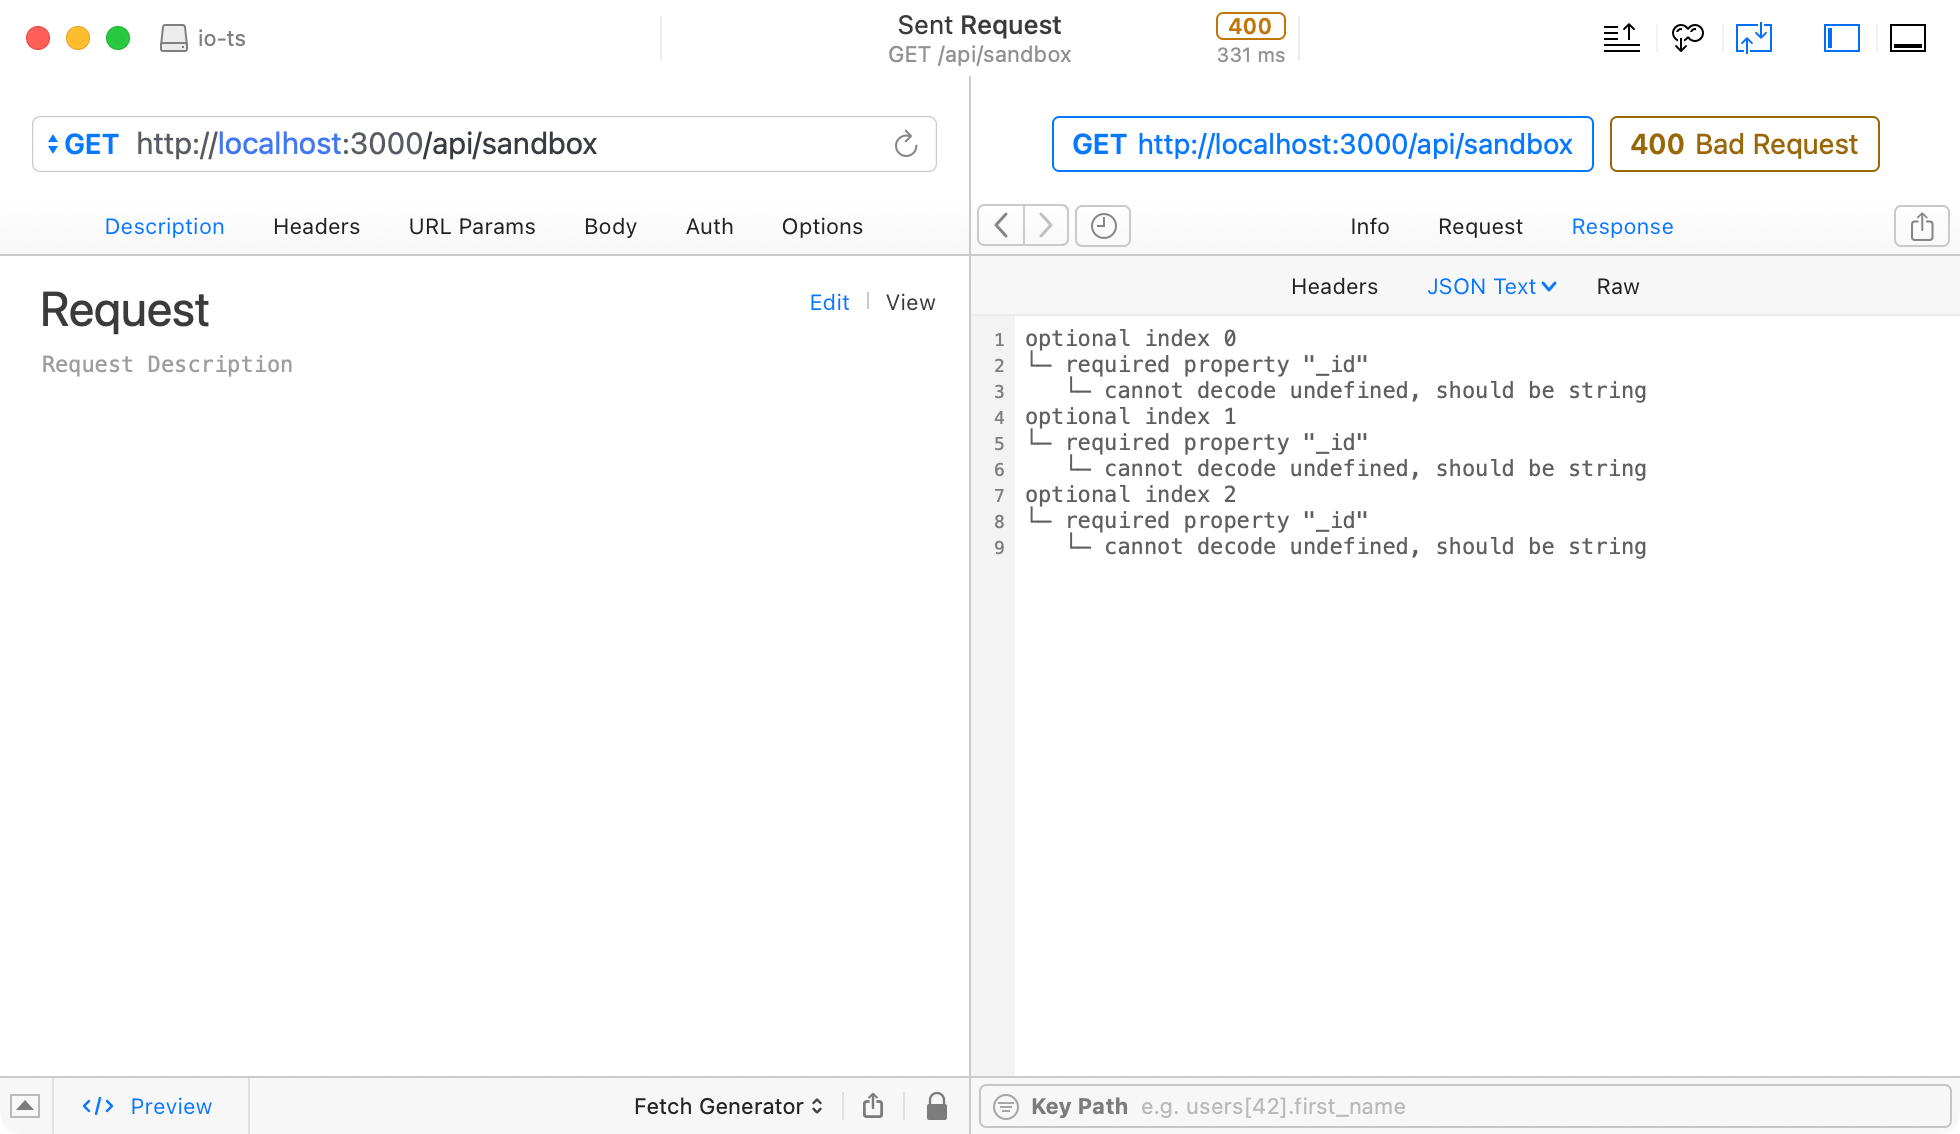Show the Raw response view
1960x1134 pixels.
pos(1617,286)
